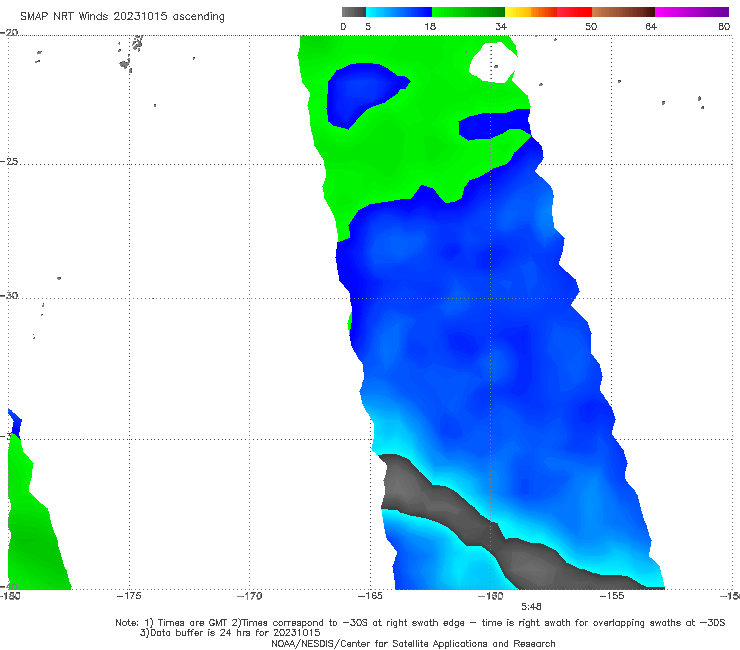Click the NOAA/NESDIS credit line

pos(413,643)
